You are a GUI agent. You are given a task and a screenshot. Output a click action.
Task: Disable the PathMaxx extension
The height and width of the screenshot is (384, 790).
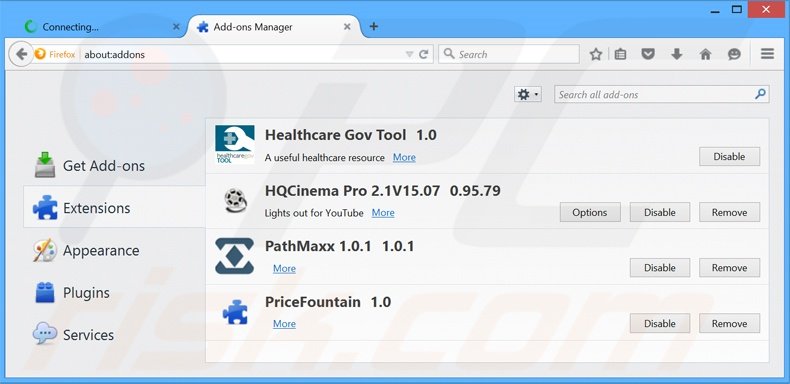(x=660, y=268)
